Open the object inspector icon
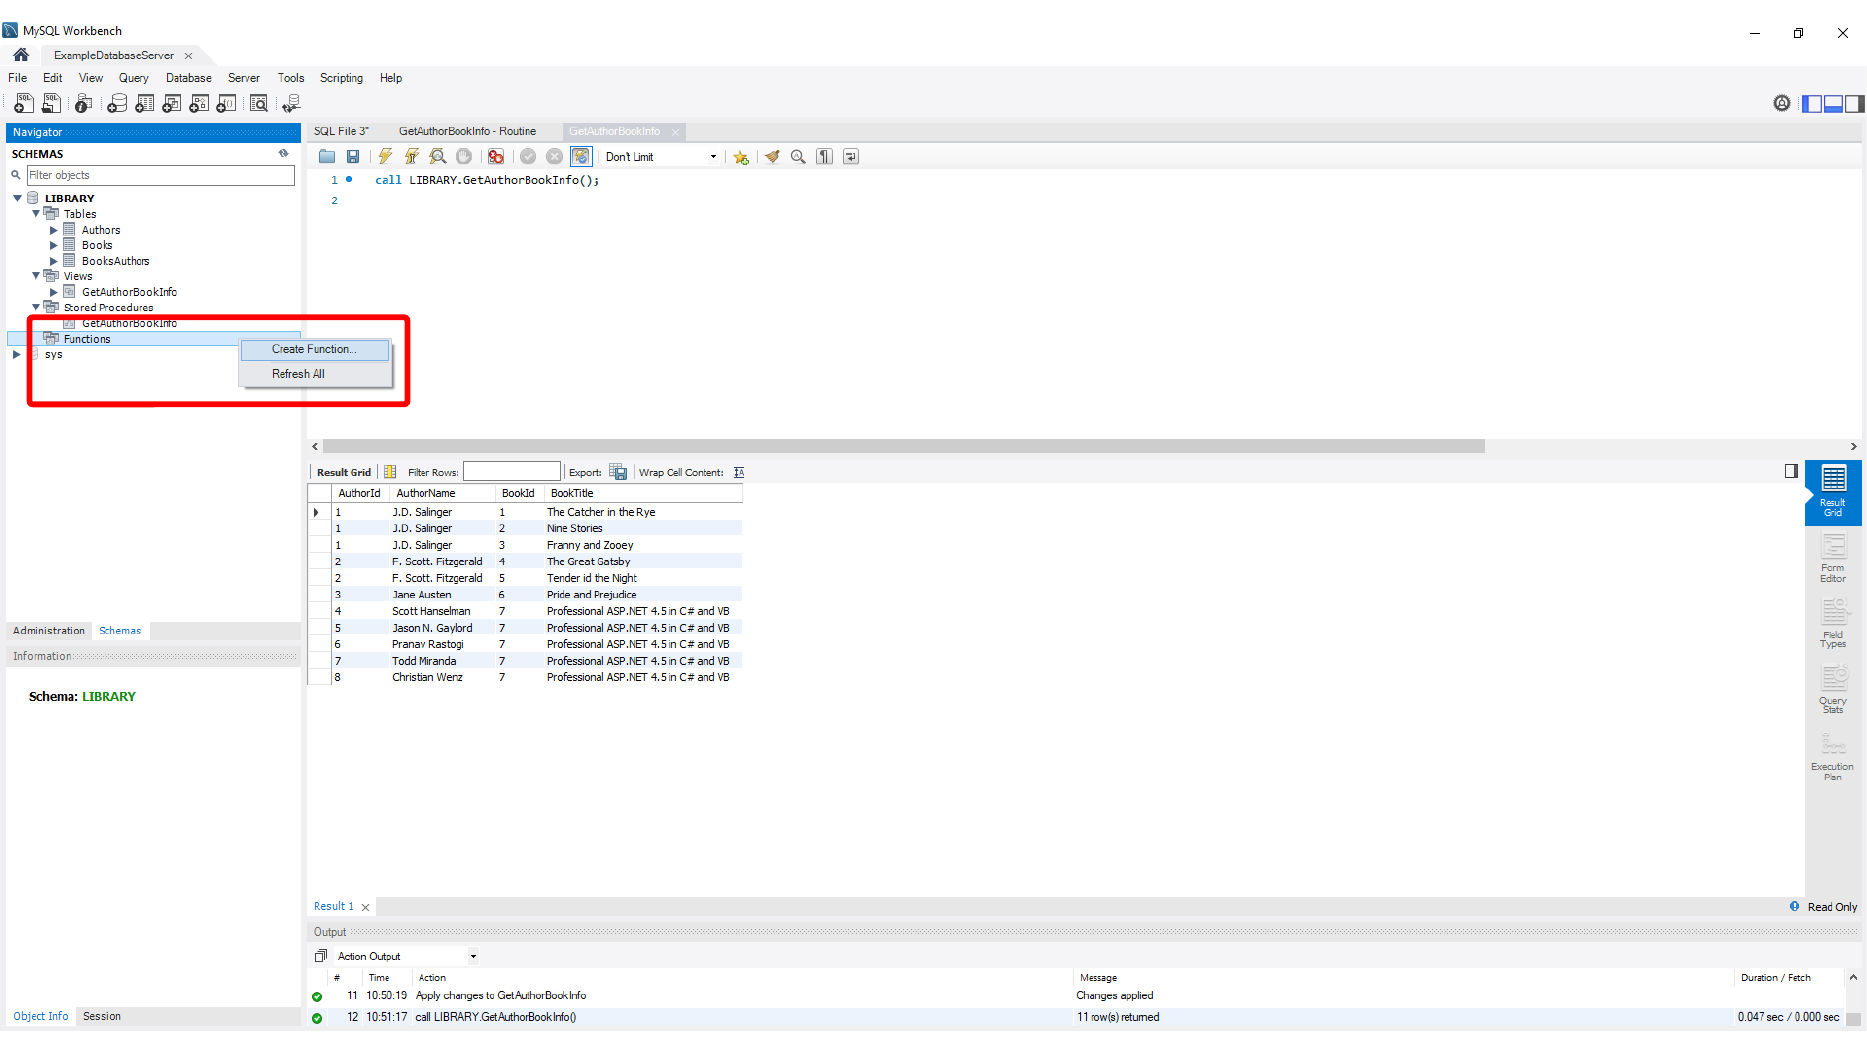Screen dimensions: 1867x1050 pyautogui.click(x=84, y=103)
